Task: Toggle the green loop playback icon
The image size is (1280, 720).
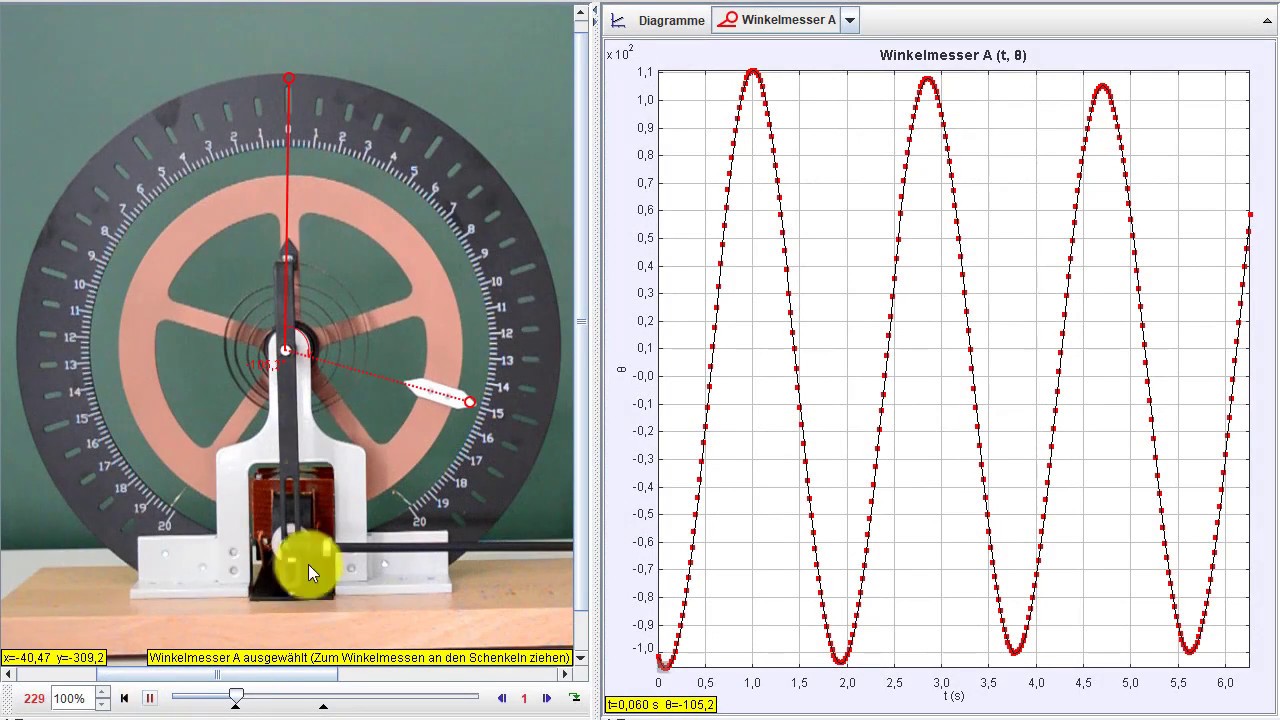Action: tap(575, 698)
